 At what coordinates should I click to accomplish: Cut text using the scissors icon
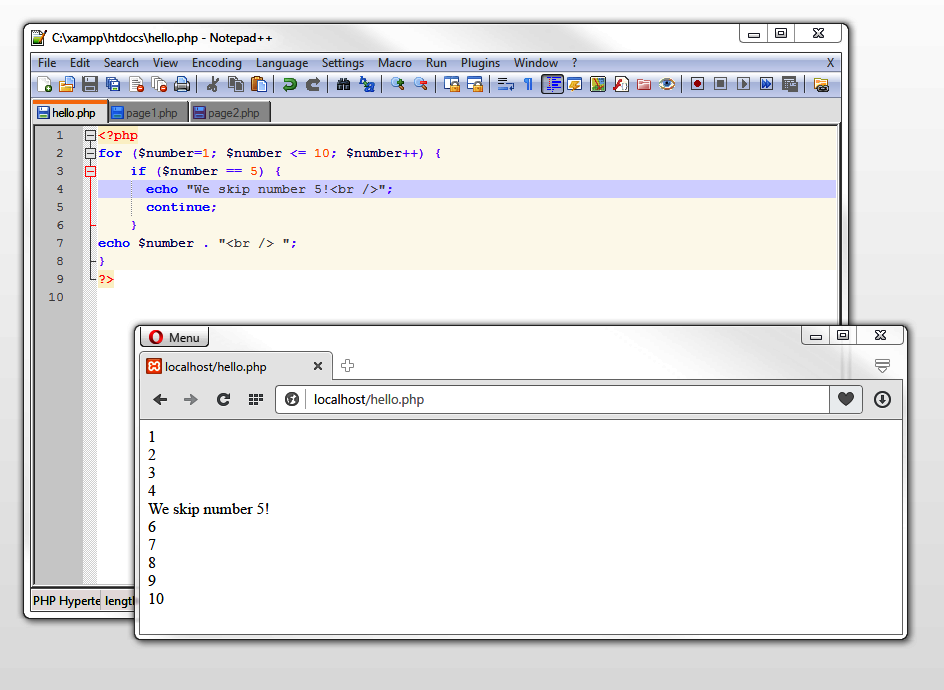tap(212, 84)
